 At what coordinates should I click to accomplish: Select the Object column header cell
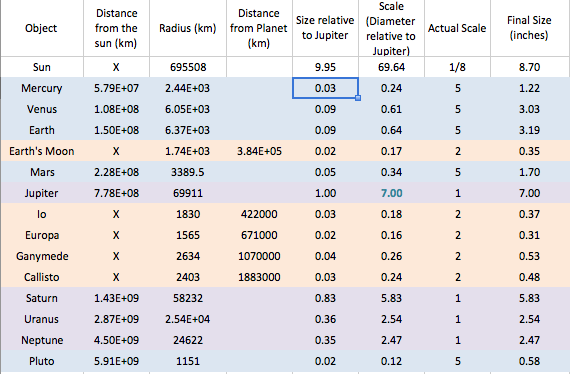pos(42,28)
